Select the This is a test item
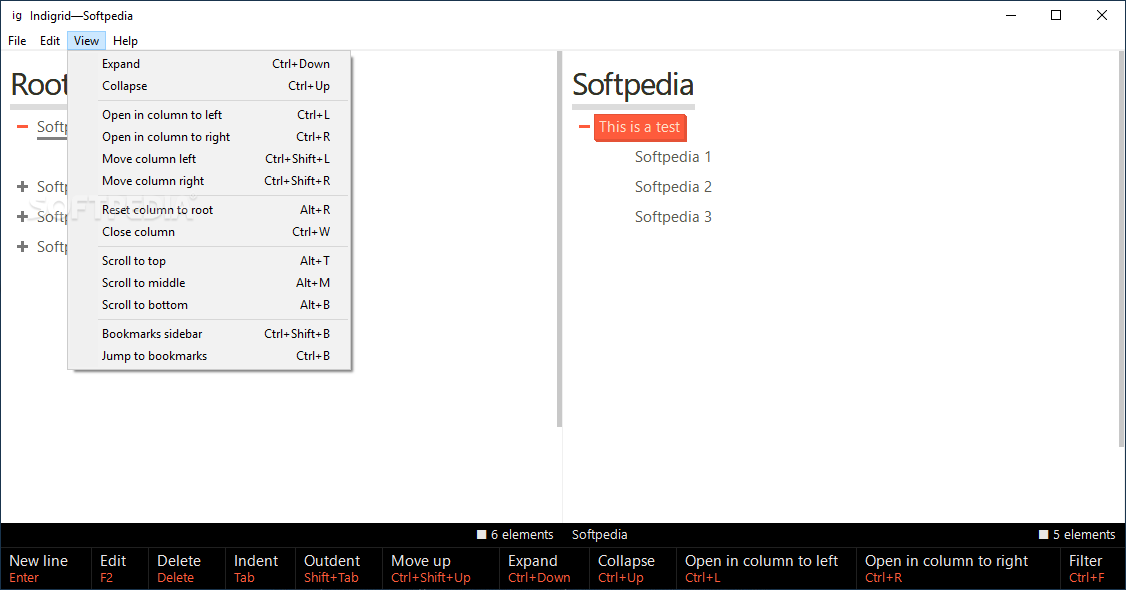 pyautogui.click(x=640, y=127)
